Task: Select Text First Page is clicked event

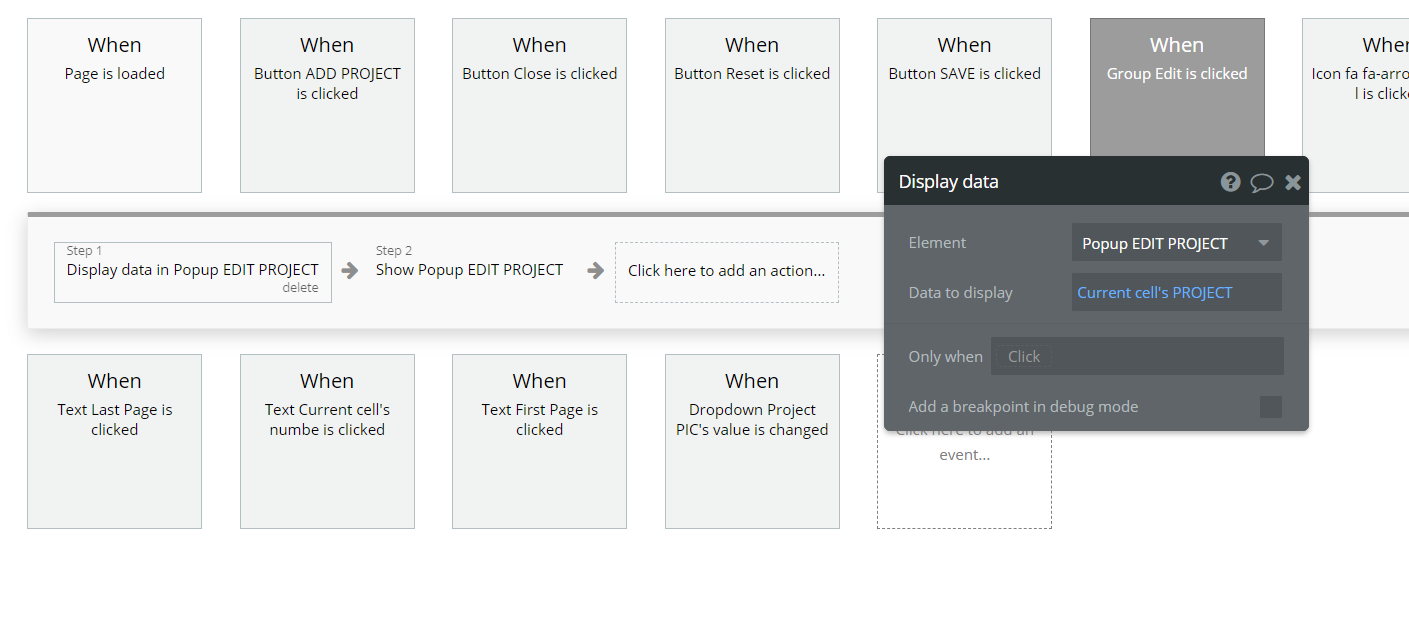Action: [539, 441]
